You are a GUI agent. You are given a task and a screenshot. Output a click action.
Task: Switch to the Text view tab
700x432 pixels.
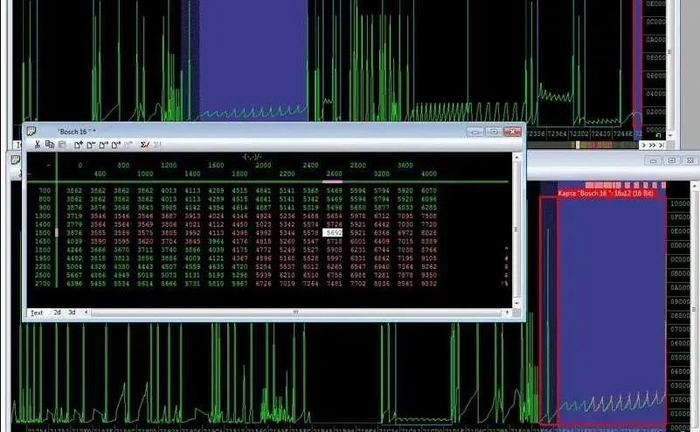(x=37, y=313)
